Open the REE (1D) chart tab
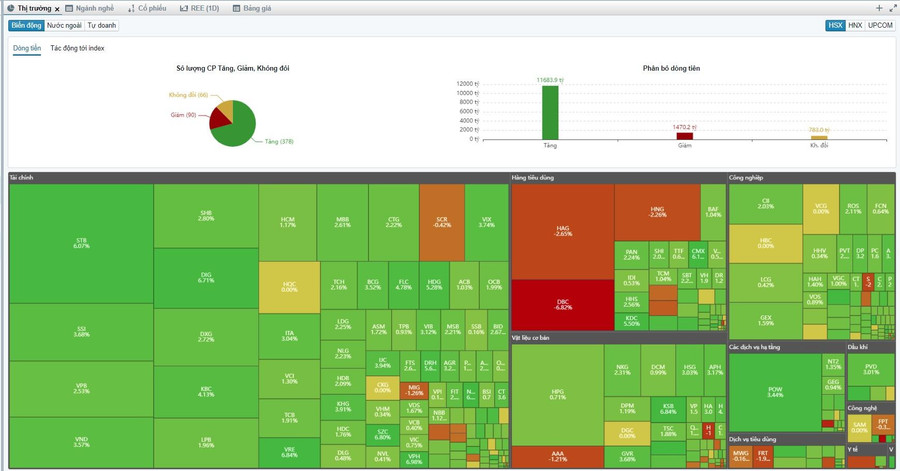900x471 pixels. pyautogui.click(x=200, y=9)
